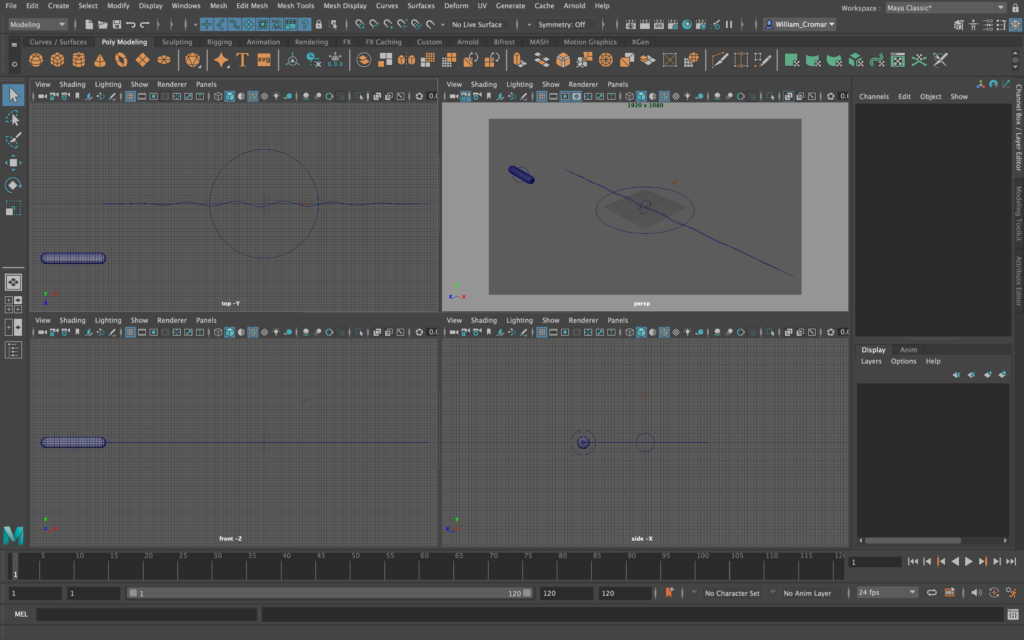The image size is (1024, 640).
Task: Create a polygon sphere from the shelf
Action: pos(36,61)
